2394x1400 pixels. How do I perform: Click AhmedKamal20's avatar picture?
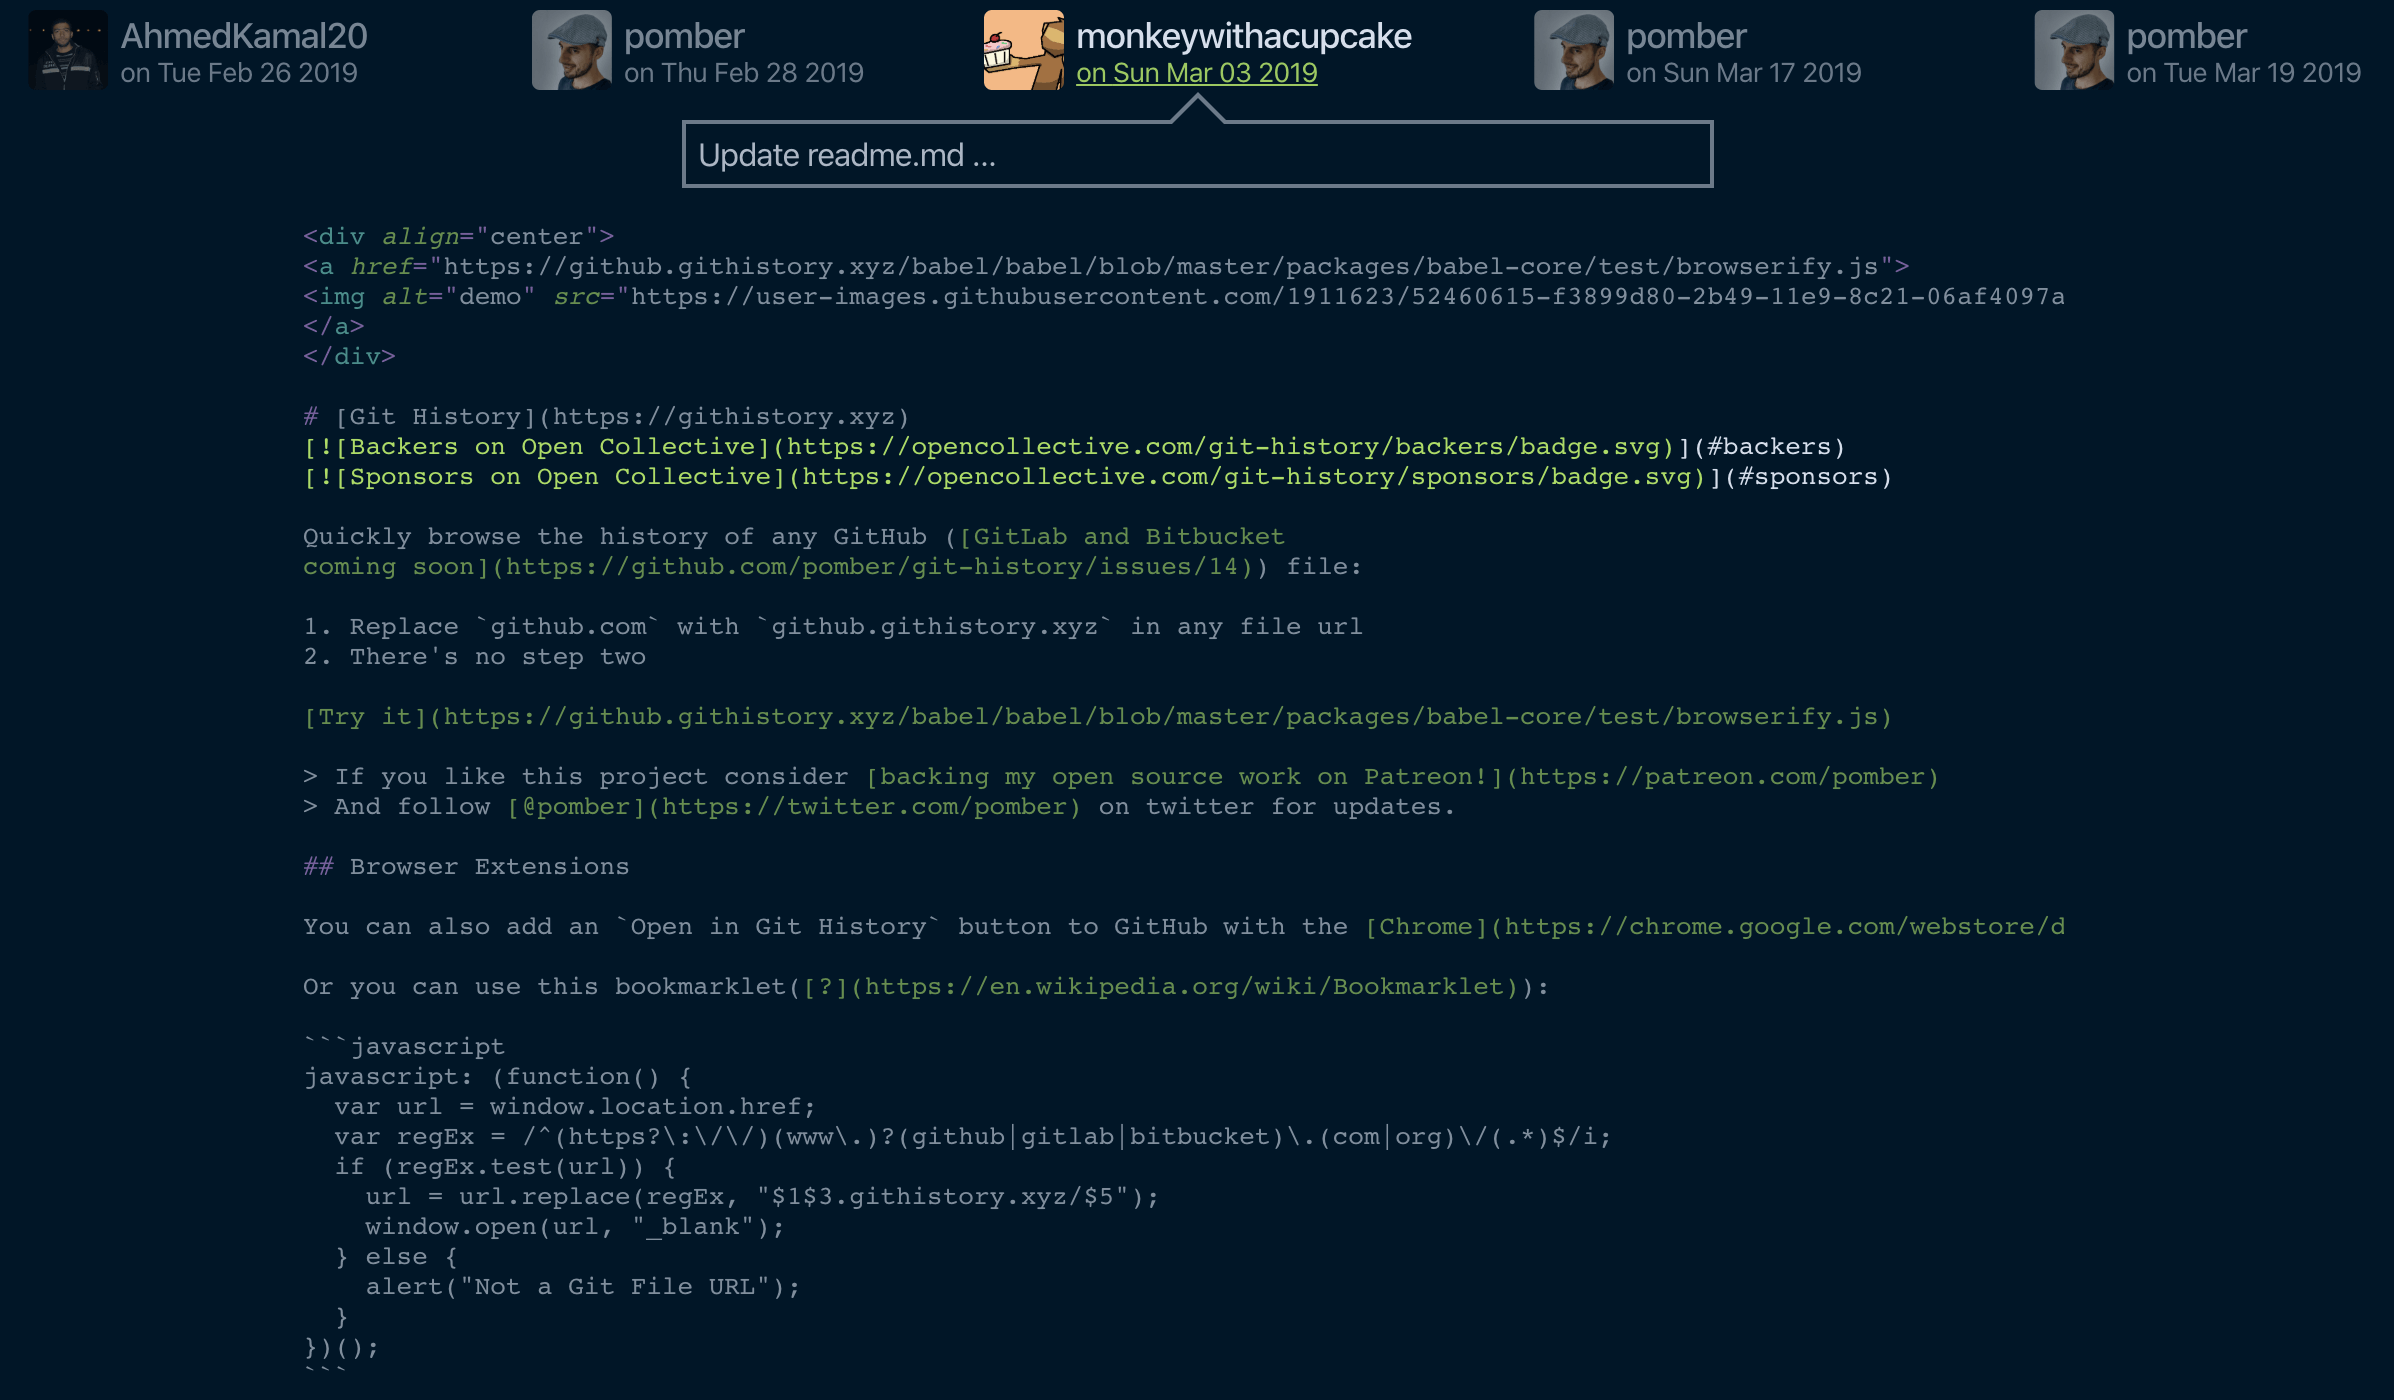pos(67,50)
